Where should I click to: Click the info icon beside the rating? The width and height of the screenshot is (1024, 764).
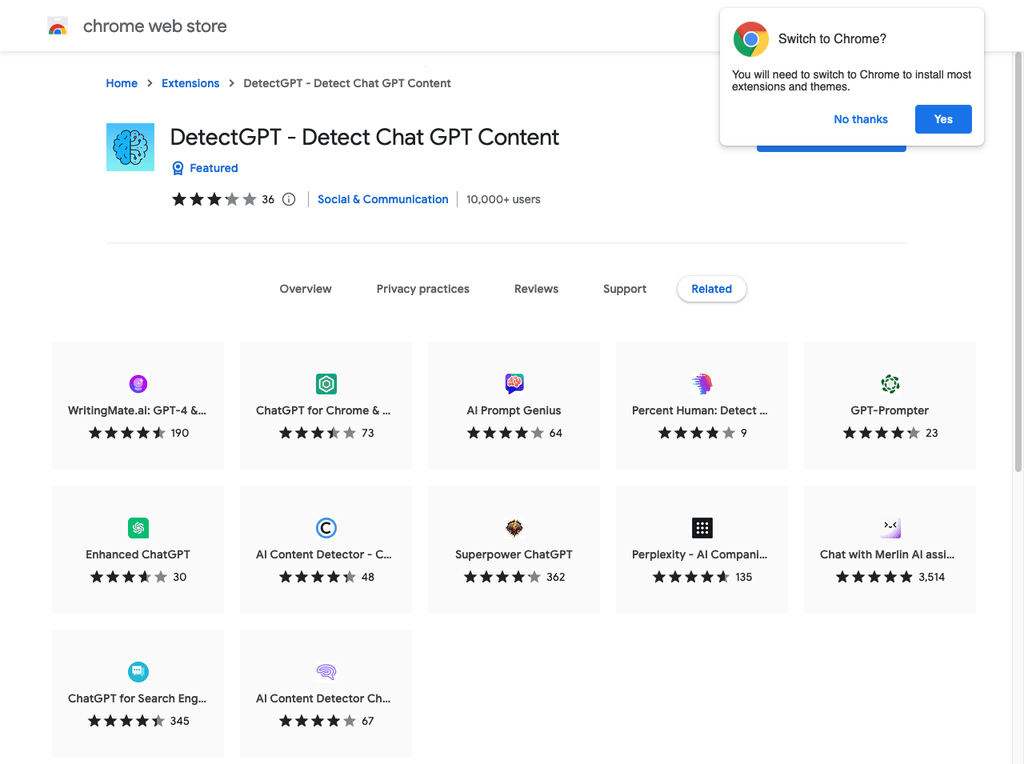pos(288,199)
